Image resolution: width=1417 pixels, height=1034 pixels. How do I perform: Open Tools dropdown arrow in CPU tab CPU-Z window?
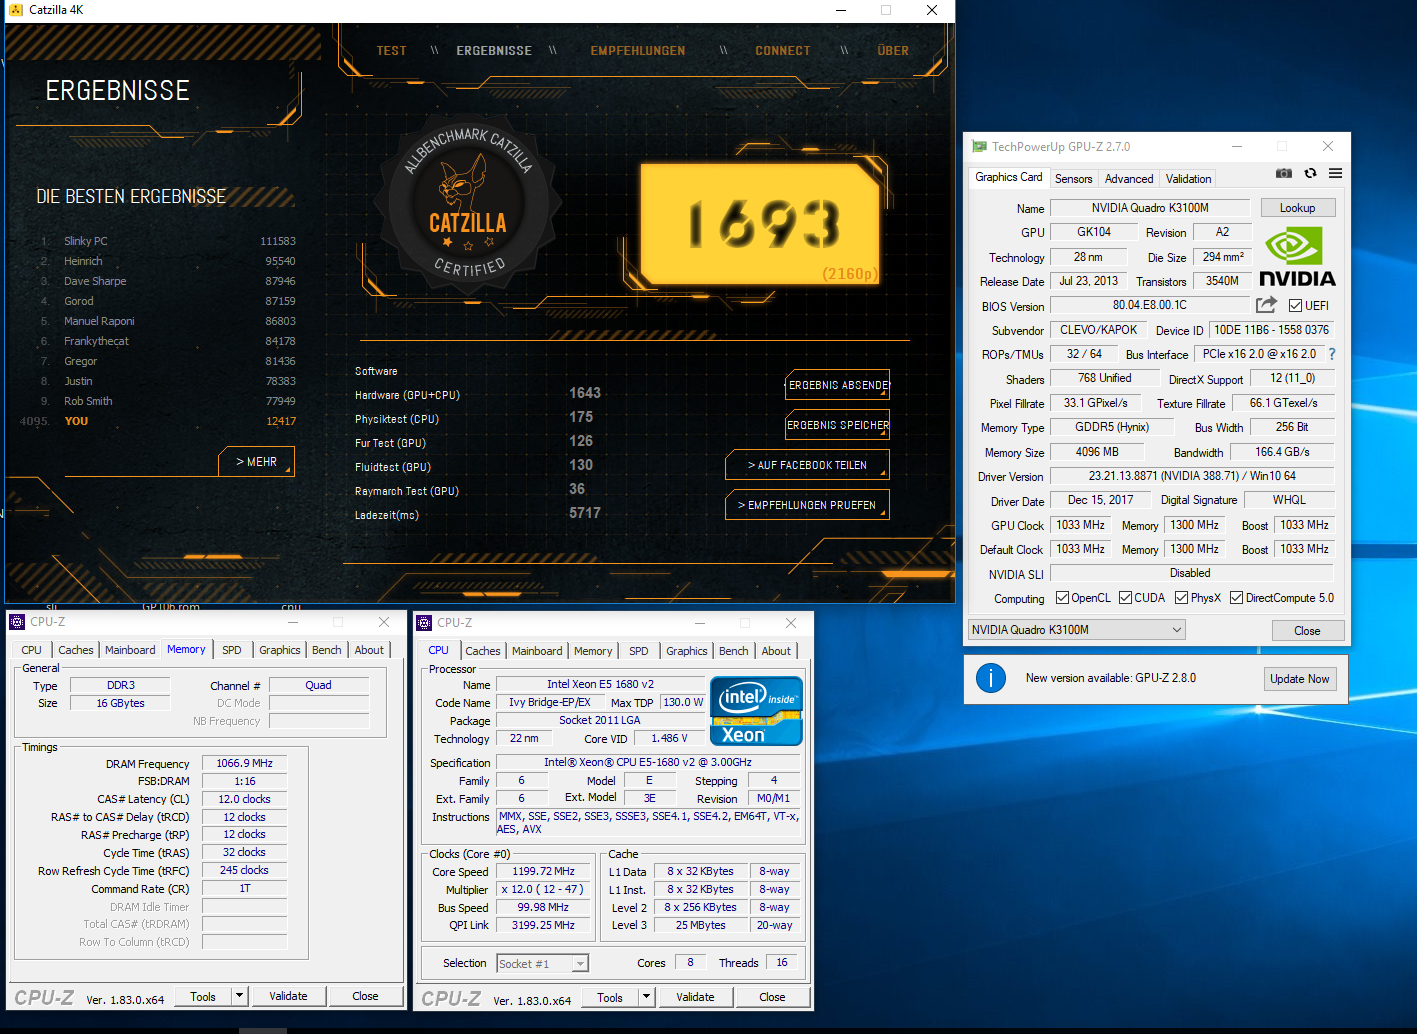(646, 997)
